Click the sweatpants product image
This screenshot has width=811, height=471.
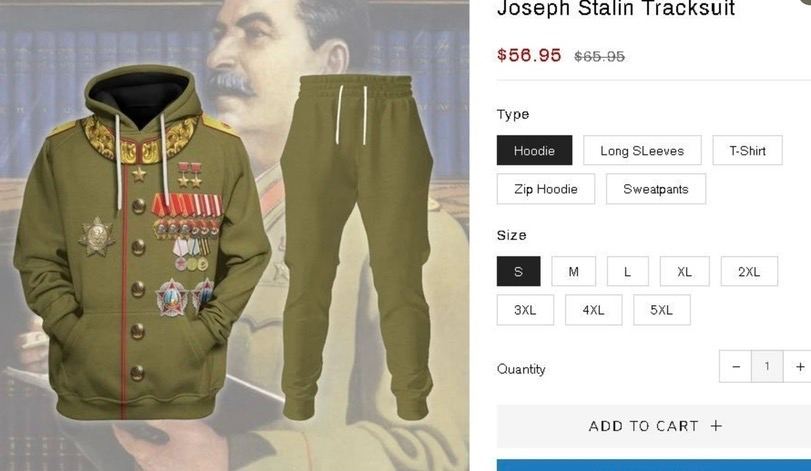[x=357, y=247]
